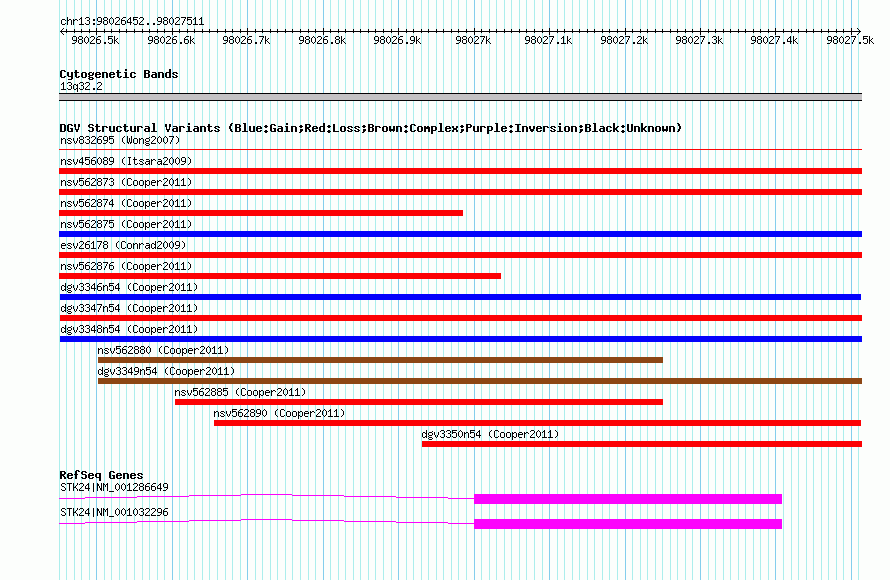Select the gray 13q32.2 cytogenetic band bar

coord(460,97)
